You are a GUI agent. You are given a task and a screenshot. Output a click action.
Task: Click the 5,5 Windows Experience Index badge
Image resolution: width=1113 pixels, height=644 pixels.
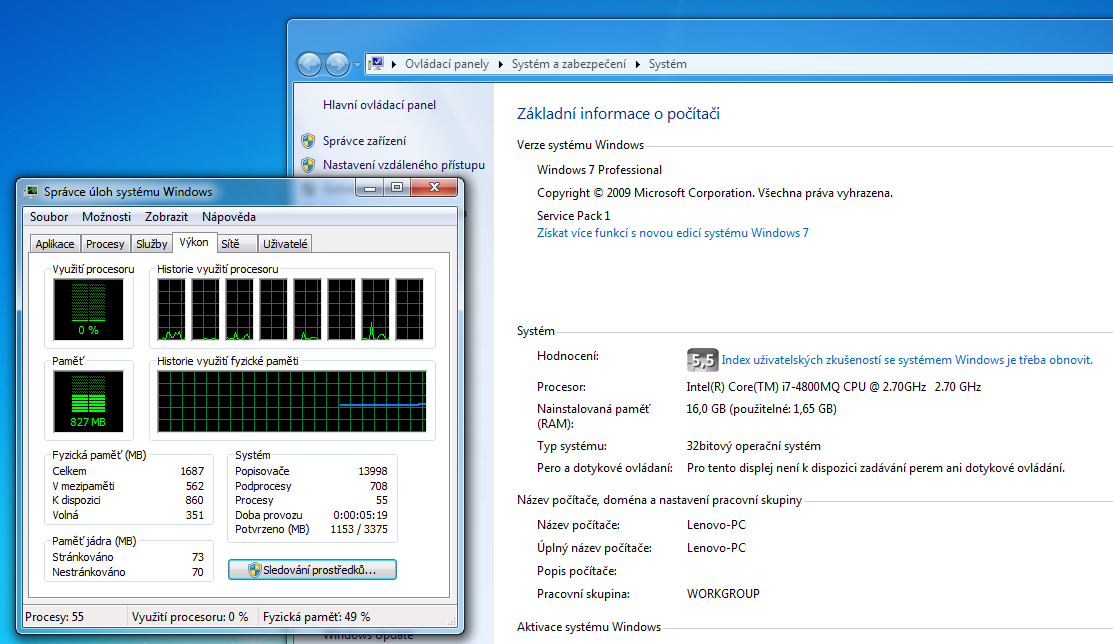click(702, 360)
